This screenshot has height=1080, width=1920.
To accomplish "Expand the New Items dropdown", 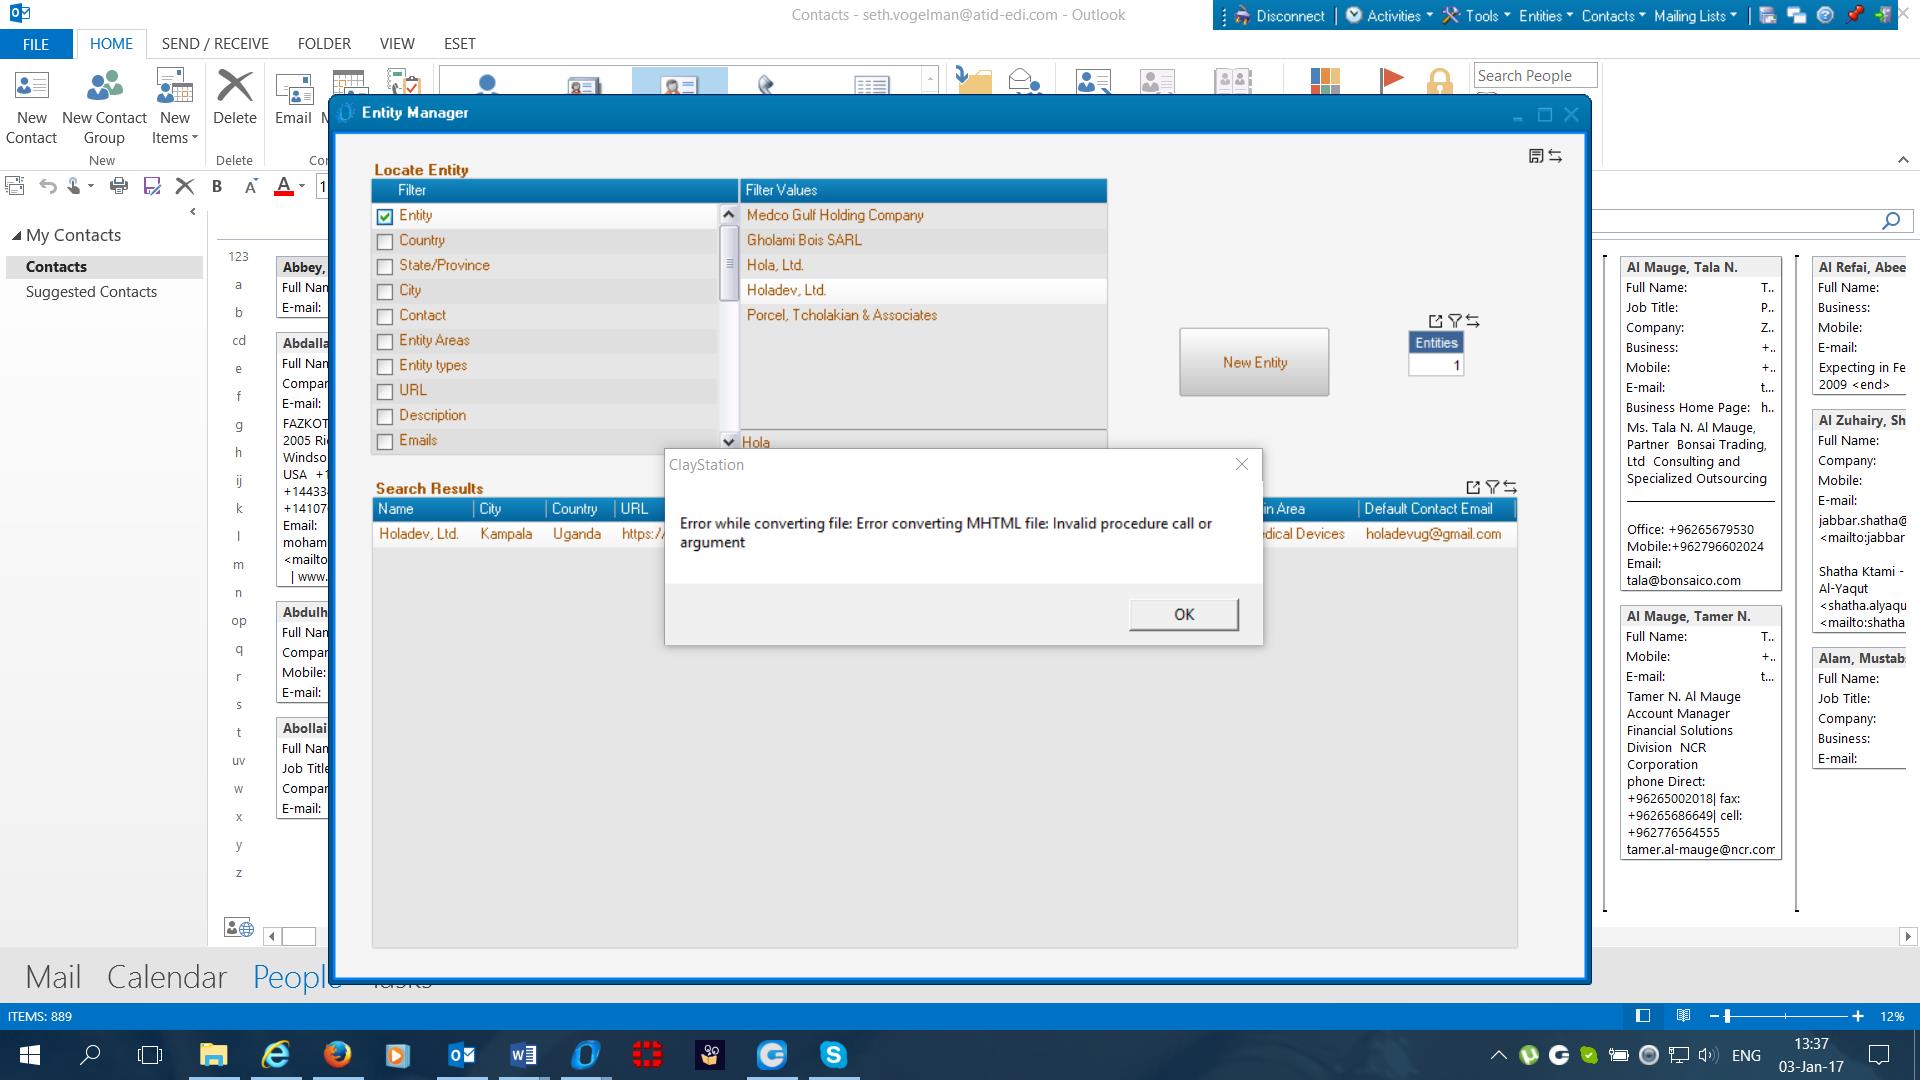I will click(175, 138).
